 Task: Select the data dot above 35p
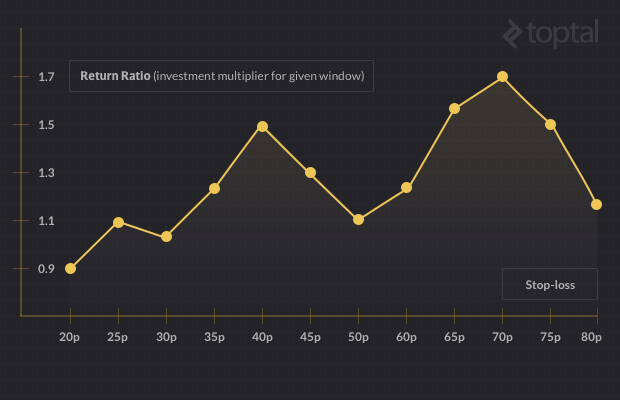click(214, 189)
